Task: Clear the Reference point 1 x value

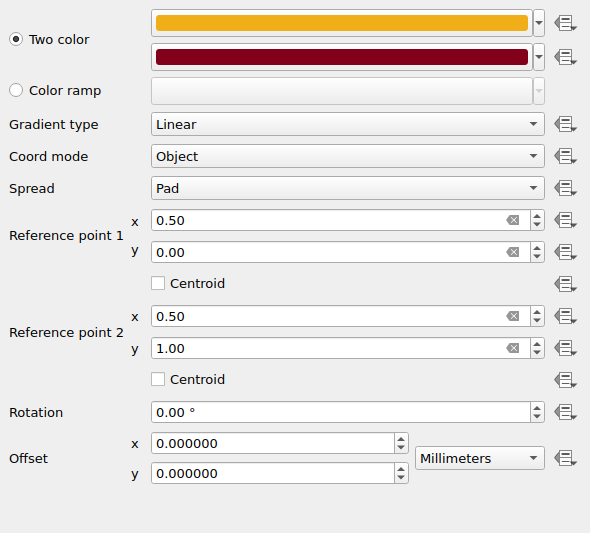Action: [x=513, y=220]
